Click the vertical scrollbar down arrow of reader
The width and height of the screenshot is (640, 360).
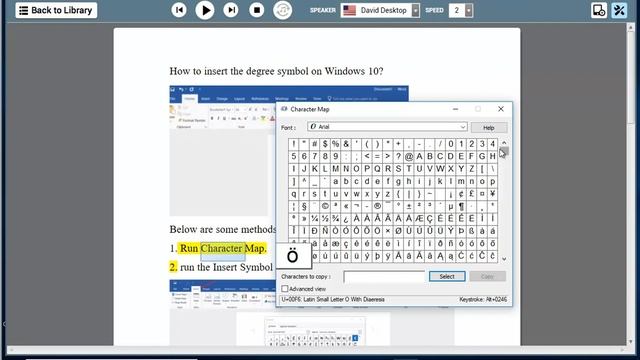(x=631, y=341)
